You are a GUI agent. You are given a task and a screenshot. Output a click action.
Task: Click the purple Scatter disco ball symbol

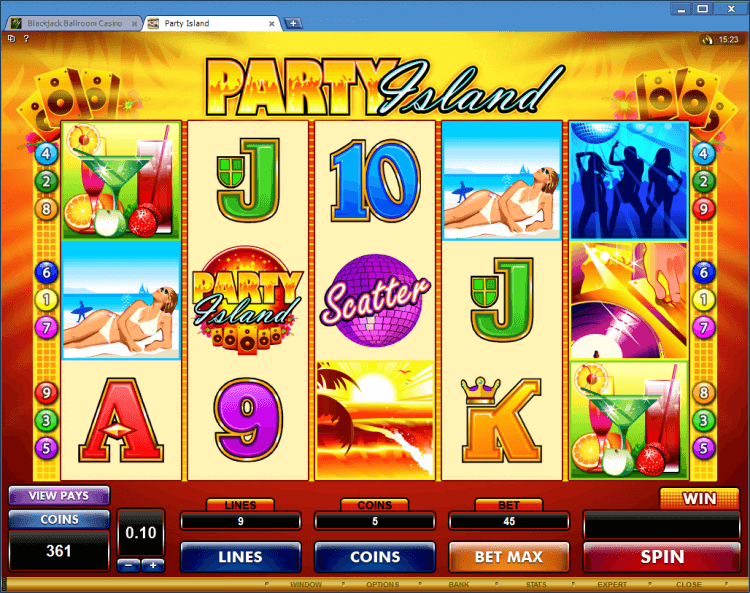375,300
